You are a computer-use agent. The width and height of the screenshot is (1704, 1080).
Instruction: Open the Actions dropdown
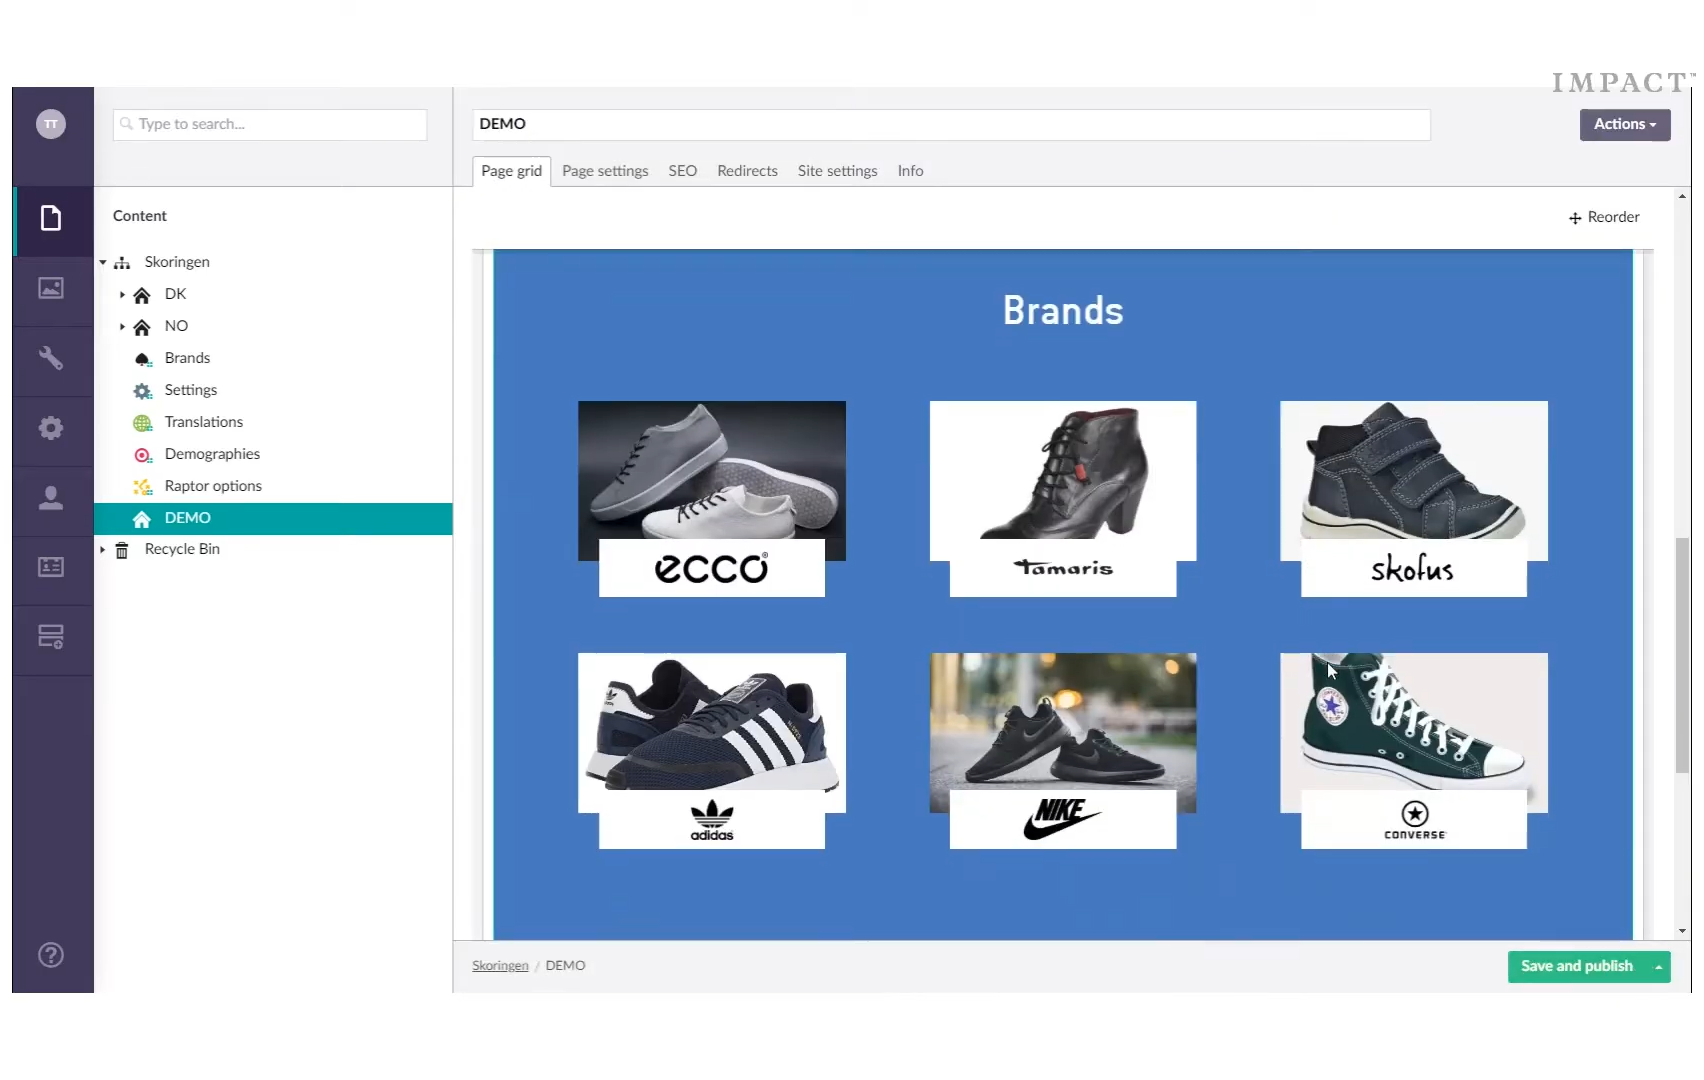point(1625,125)
